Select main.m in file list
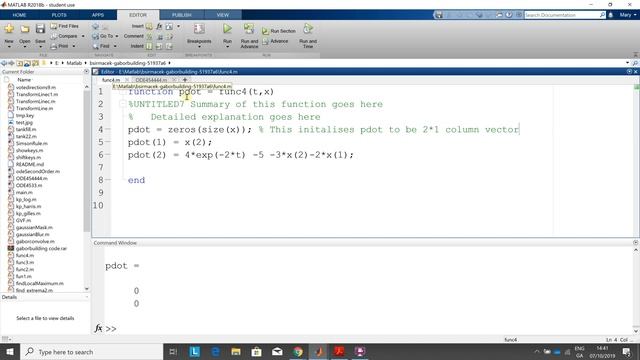 [24, 192]
